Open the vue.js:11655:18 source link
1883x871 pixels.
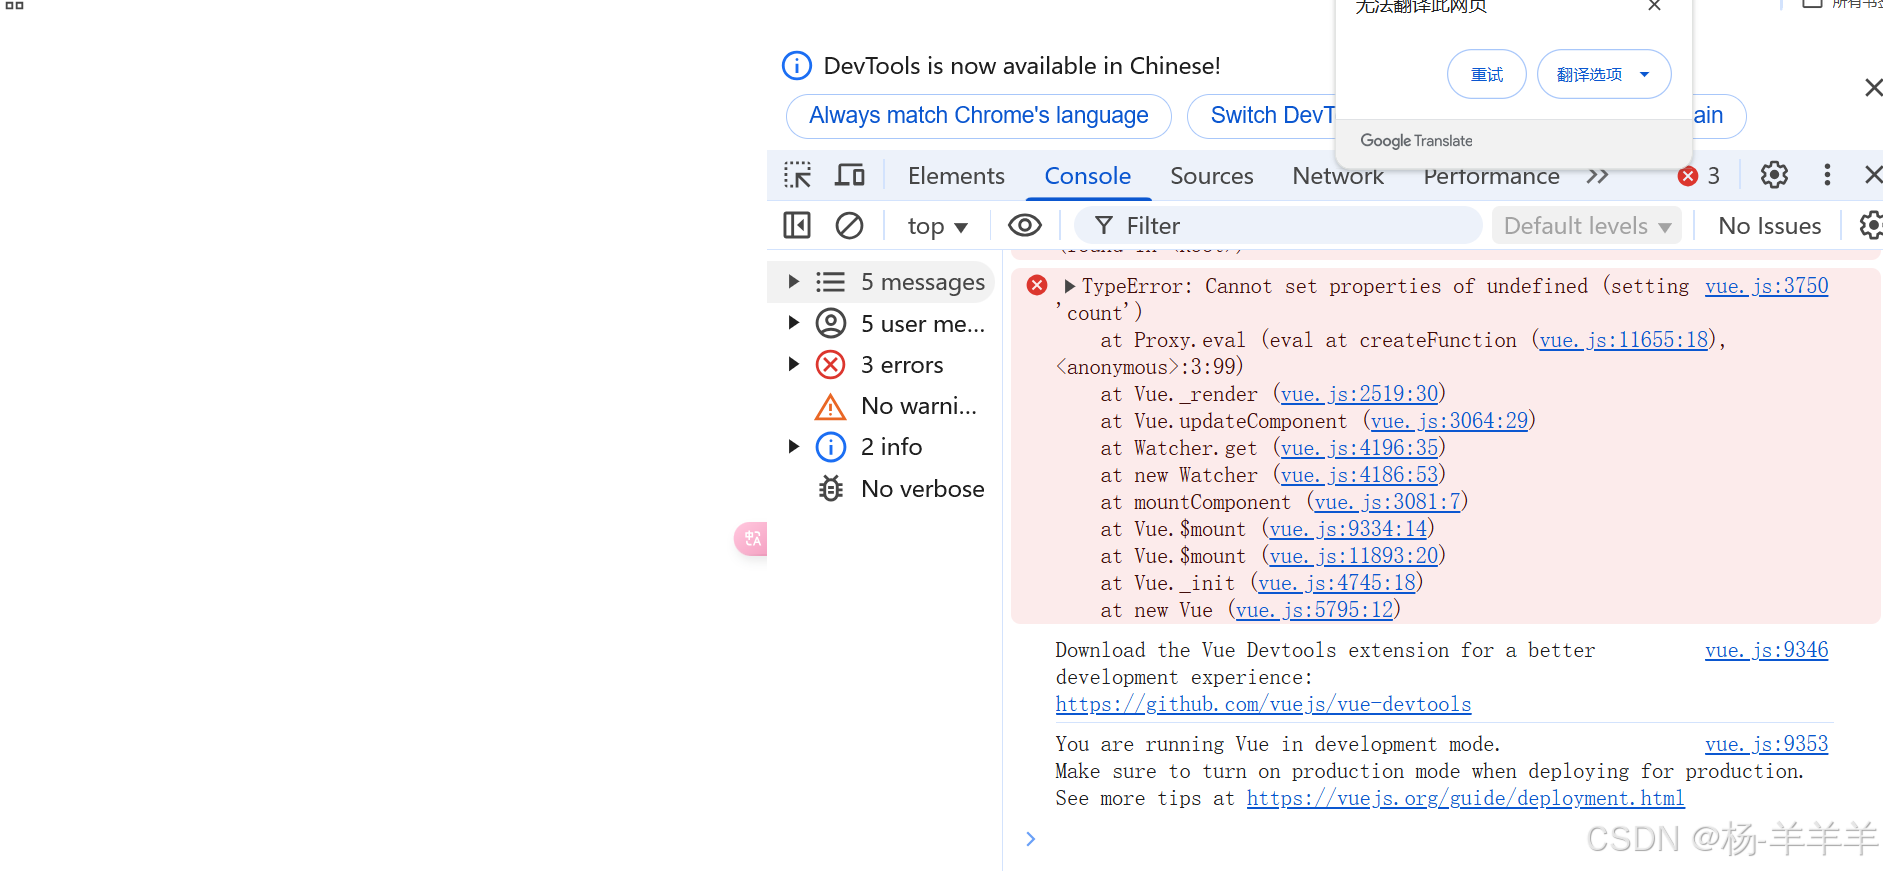click(1623, 340)
